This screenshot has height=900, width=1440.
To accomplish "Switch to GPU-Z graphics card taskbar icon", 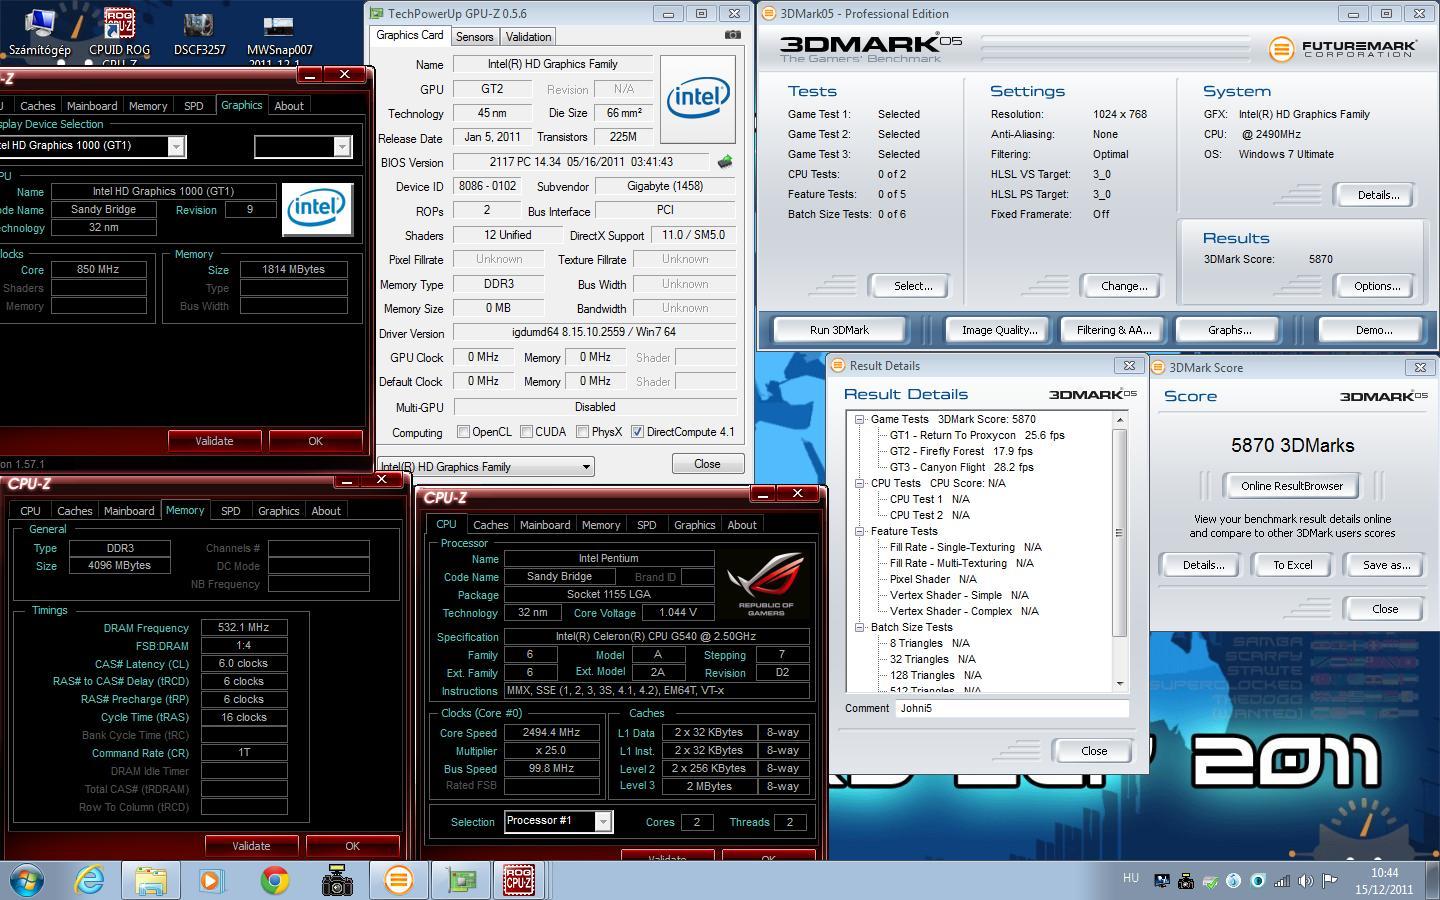I will pyautogui.click(x=461, y=880).
